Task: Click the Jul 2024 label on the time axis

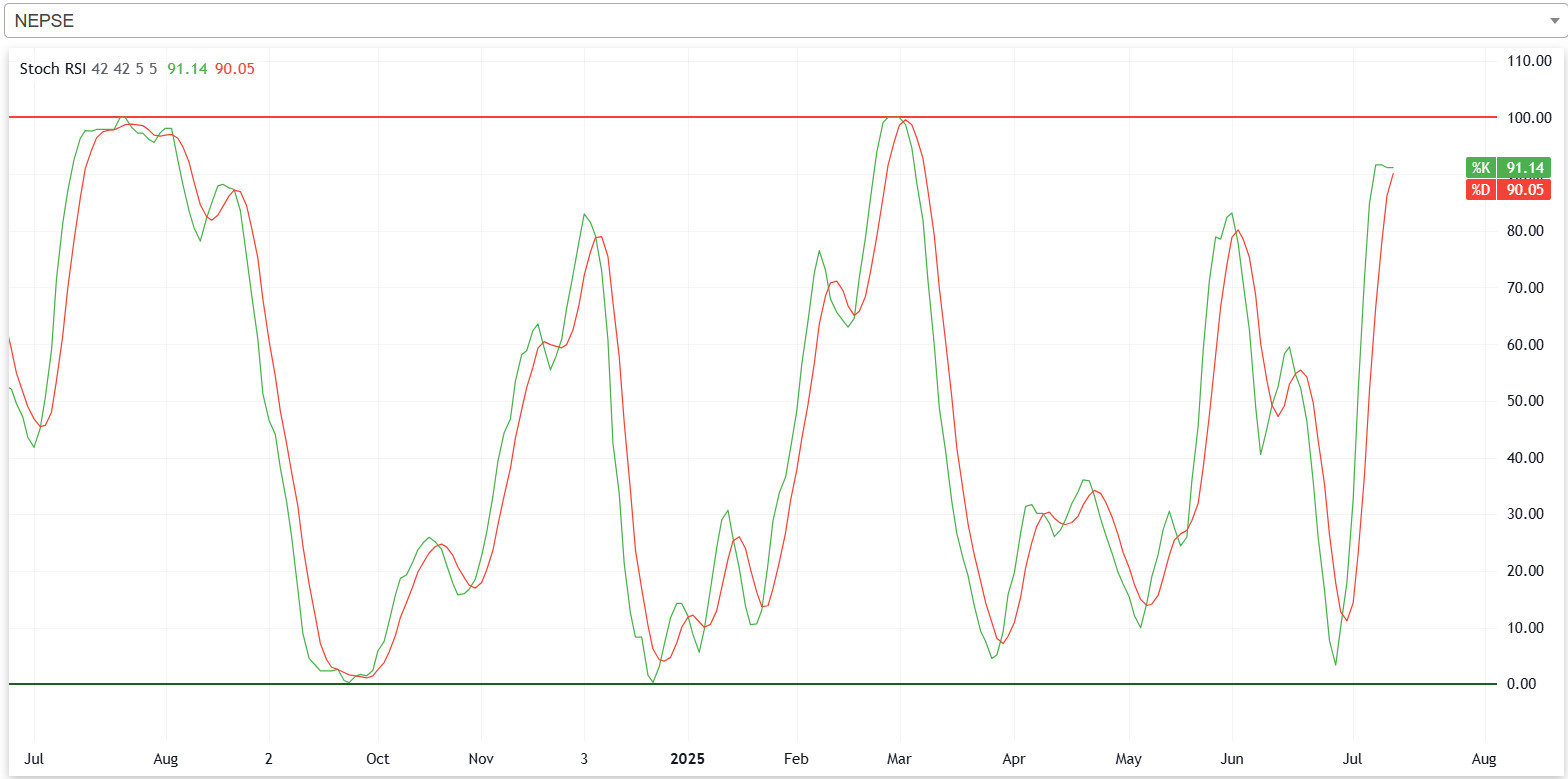Action: click(x=33, y=759)
